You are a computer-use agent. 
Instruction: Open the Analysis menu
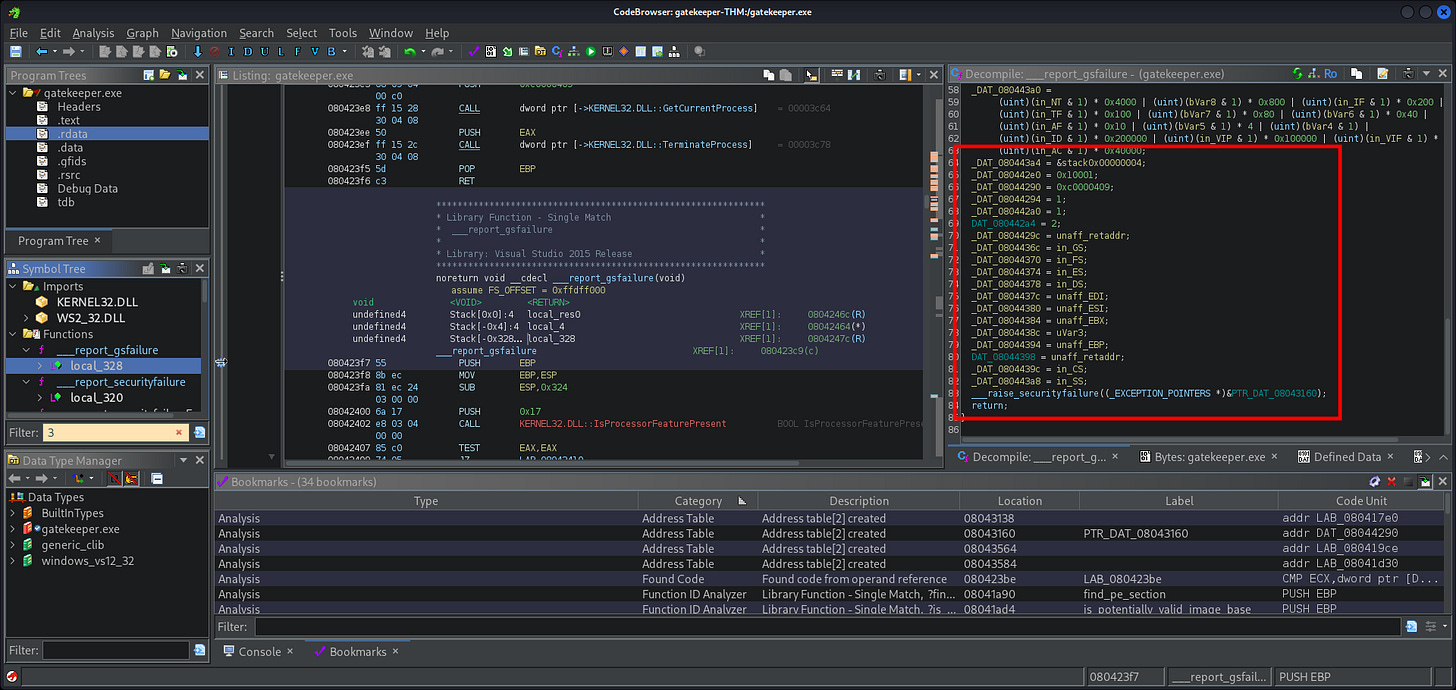click(x=93, y=33)
